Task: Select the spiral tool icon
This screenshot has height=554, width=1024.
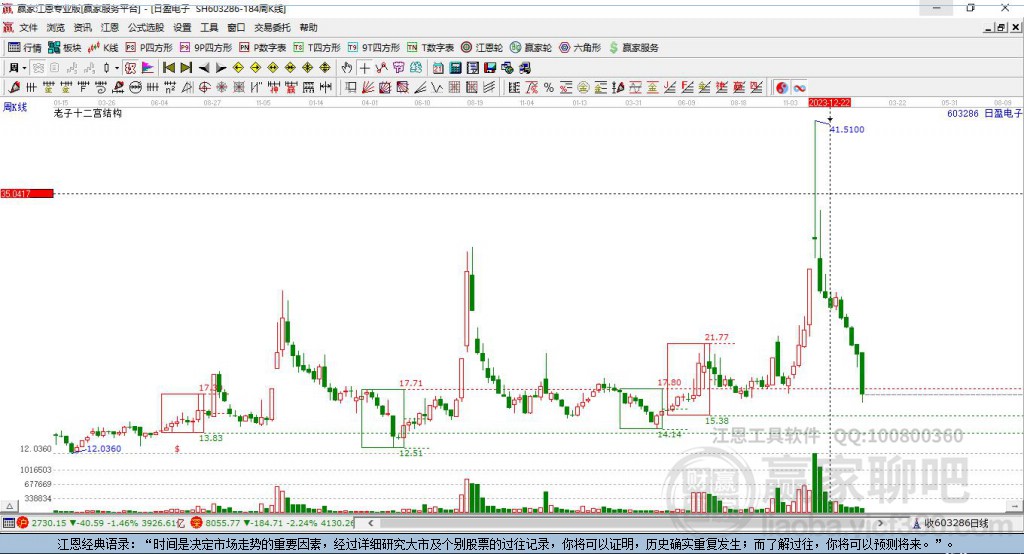Action: tap(101, 88)
